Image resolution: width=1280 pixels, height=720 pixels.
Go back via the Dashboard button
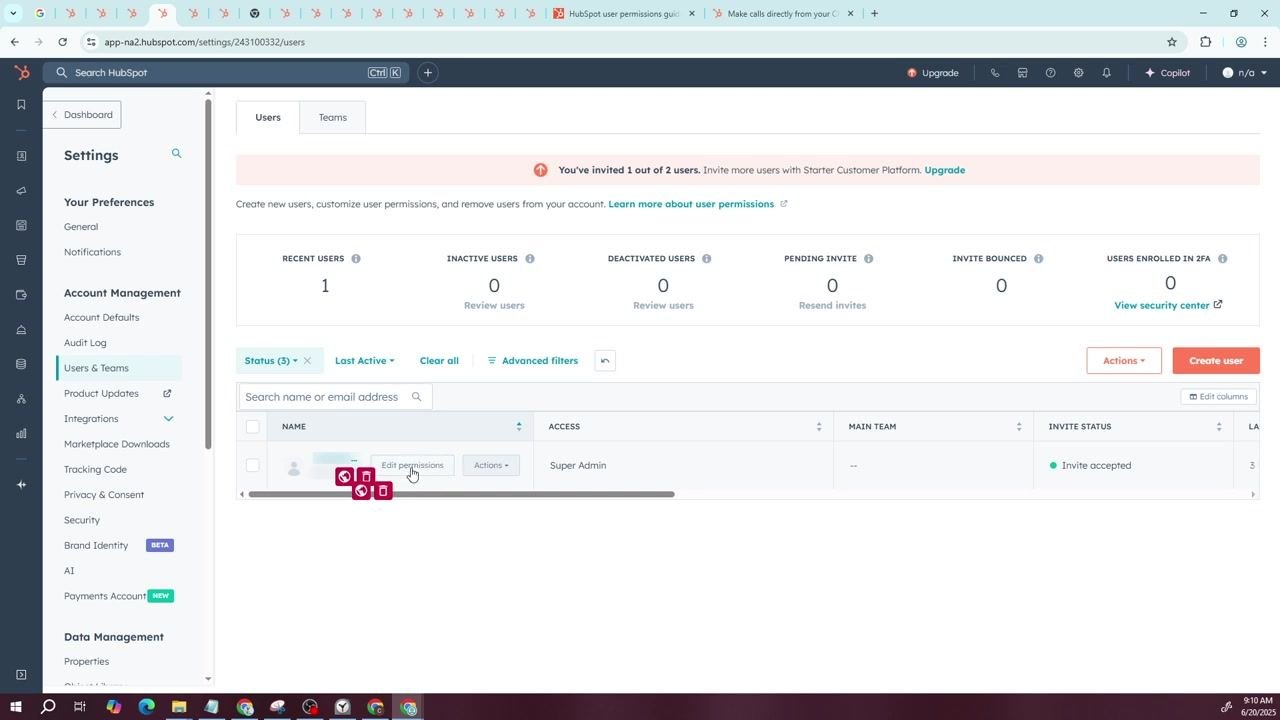[x=82, y=115]
